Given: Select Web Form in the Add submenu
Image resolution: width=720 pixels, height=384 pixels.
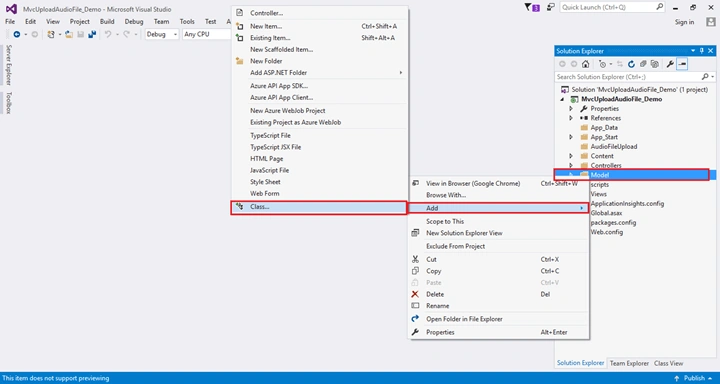Looking at the screenshot, I should (320, 193).
